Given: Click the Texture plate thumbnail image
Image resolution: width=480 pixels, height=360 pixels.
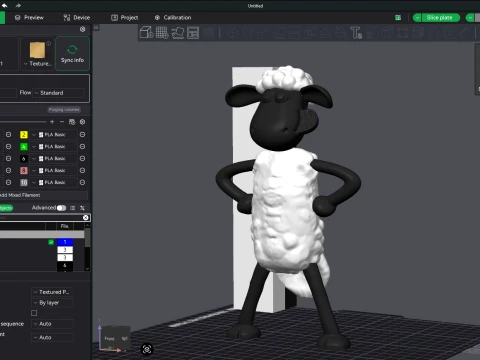Looking at the screenshot, I should tap(37, 50).
